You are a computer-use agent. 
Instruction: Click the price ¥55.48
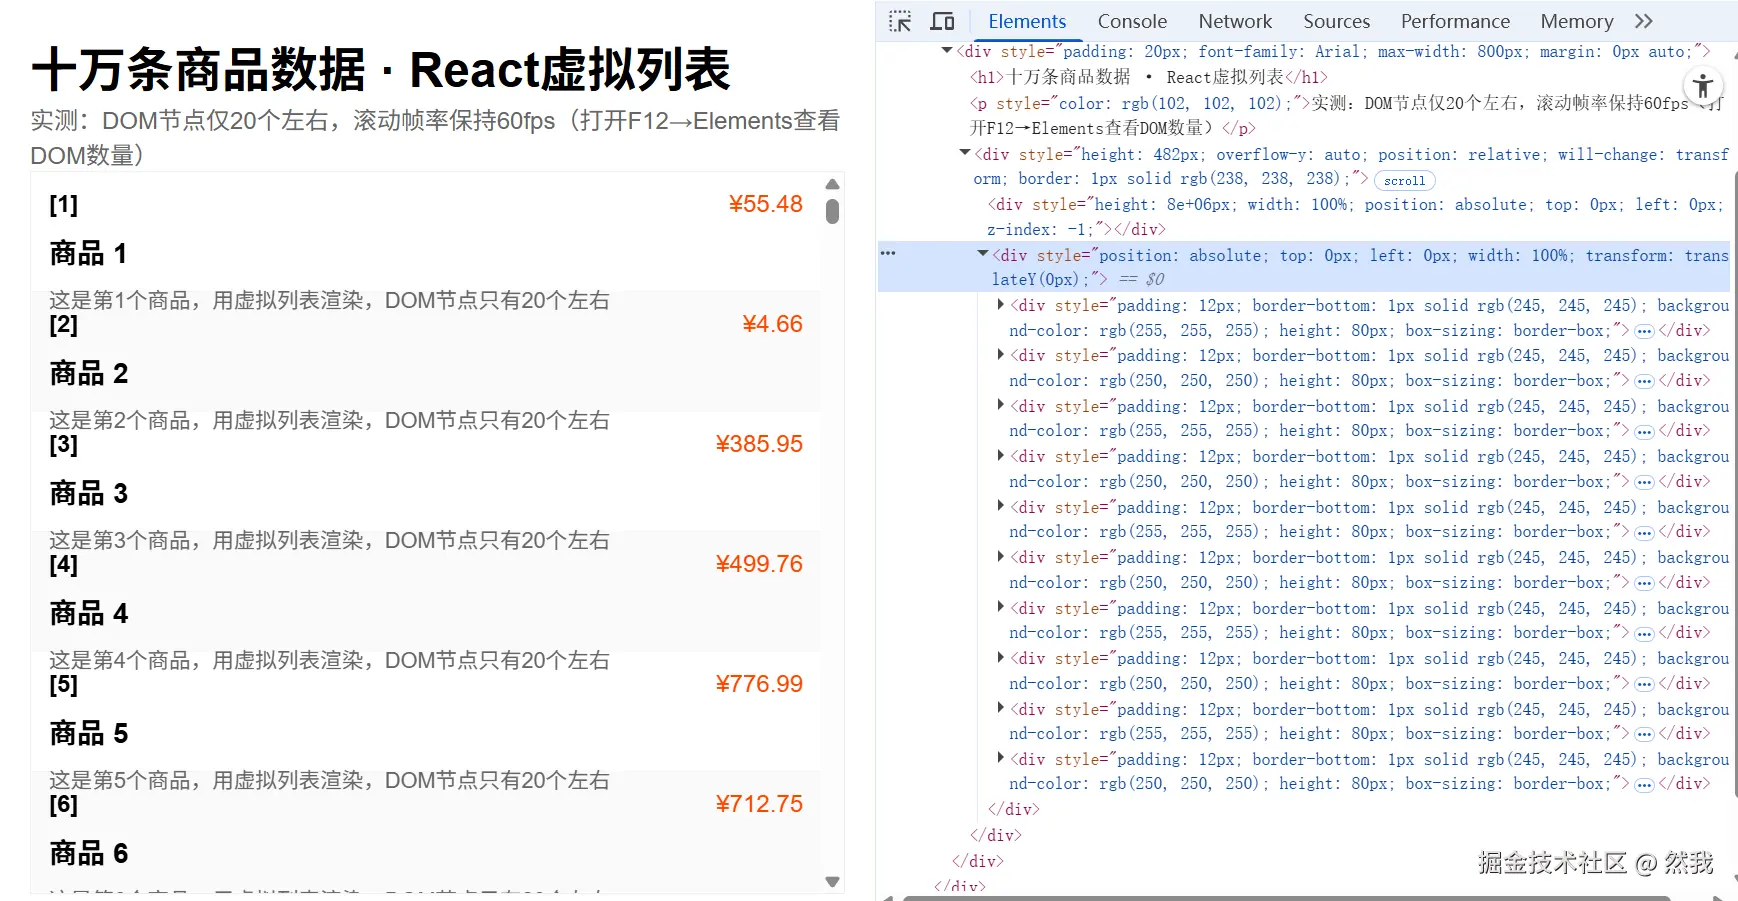[765, 204]
